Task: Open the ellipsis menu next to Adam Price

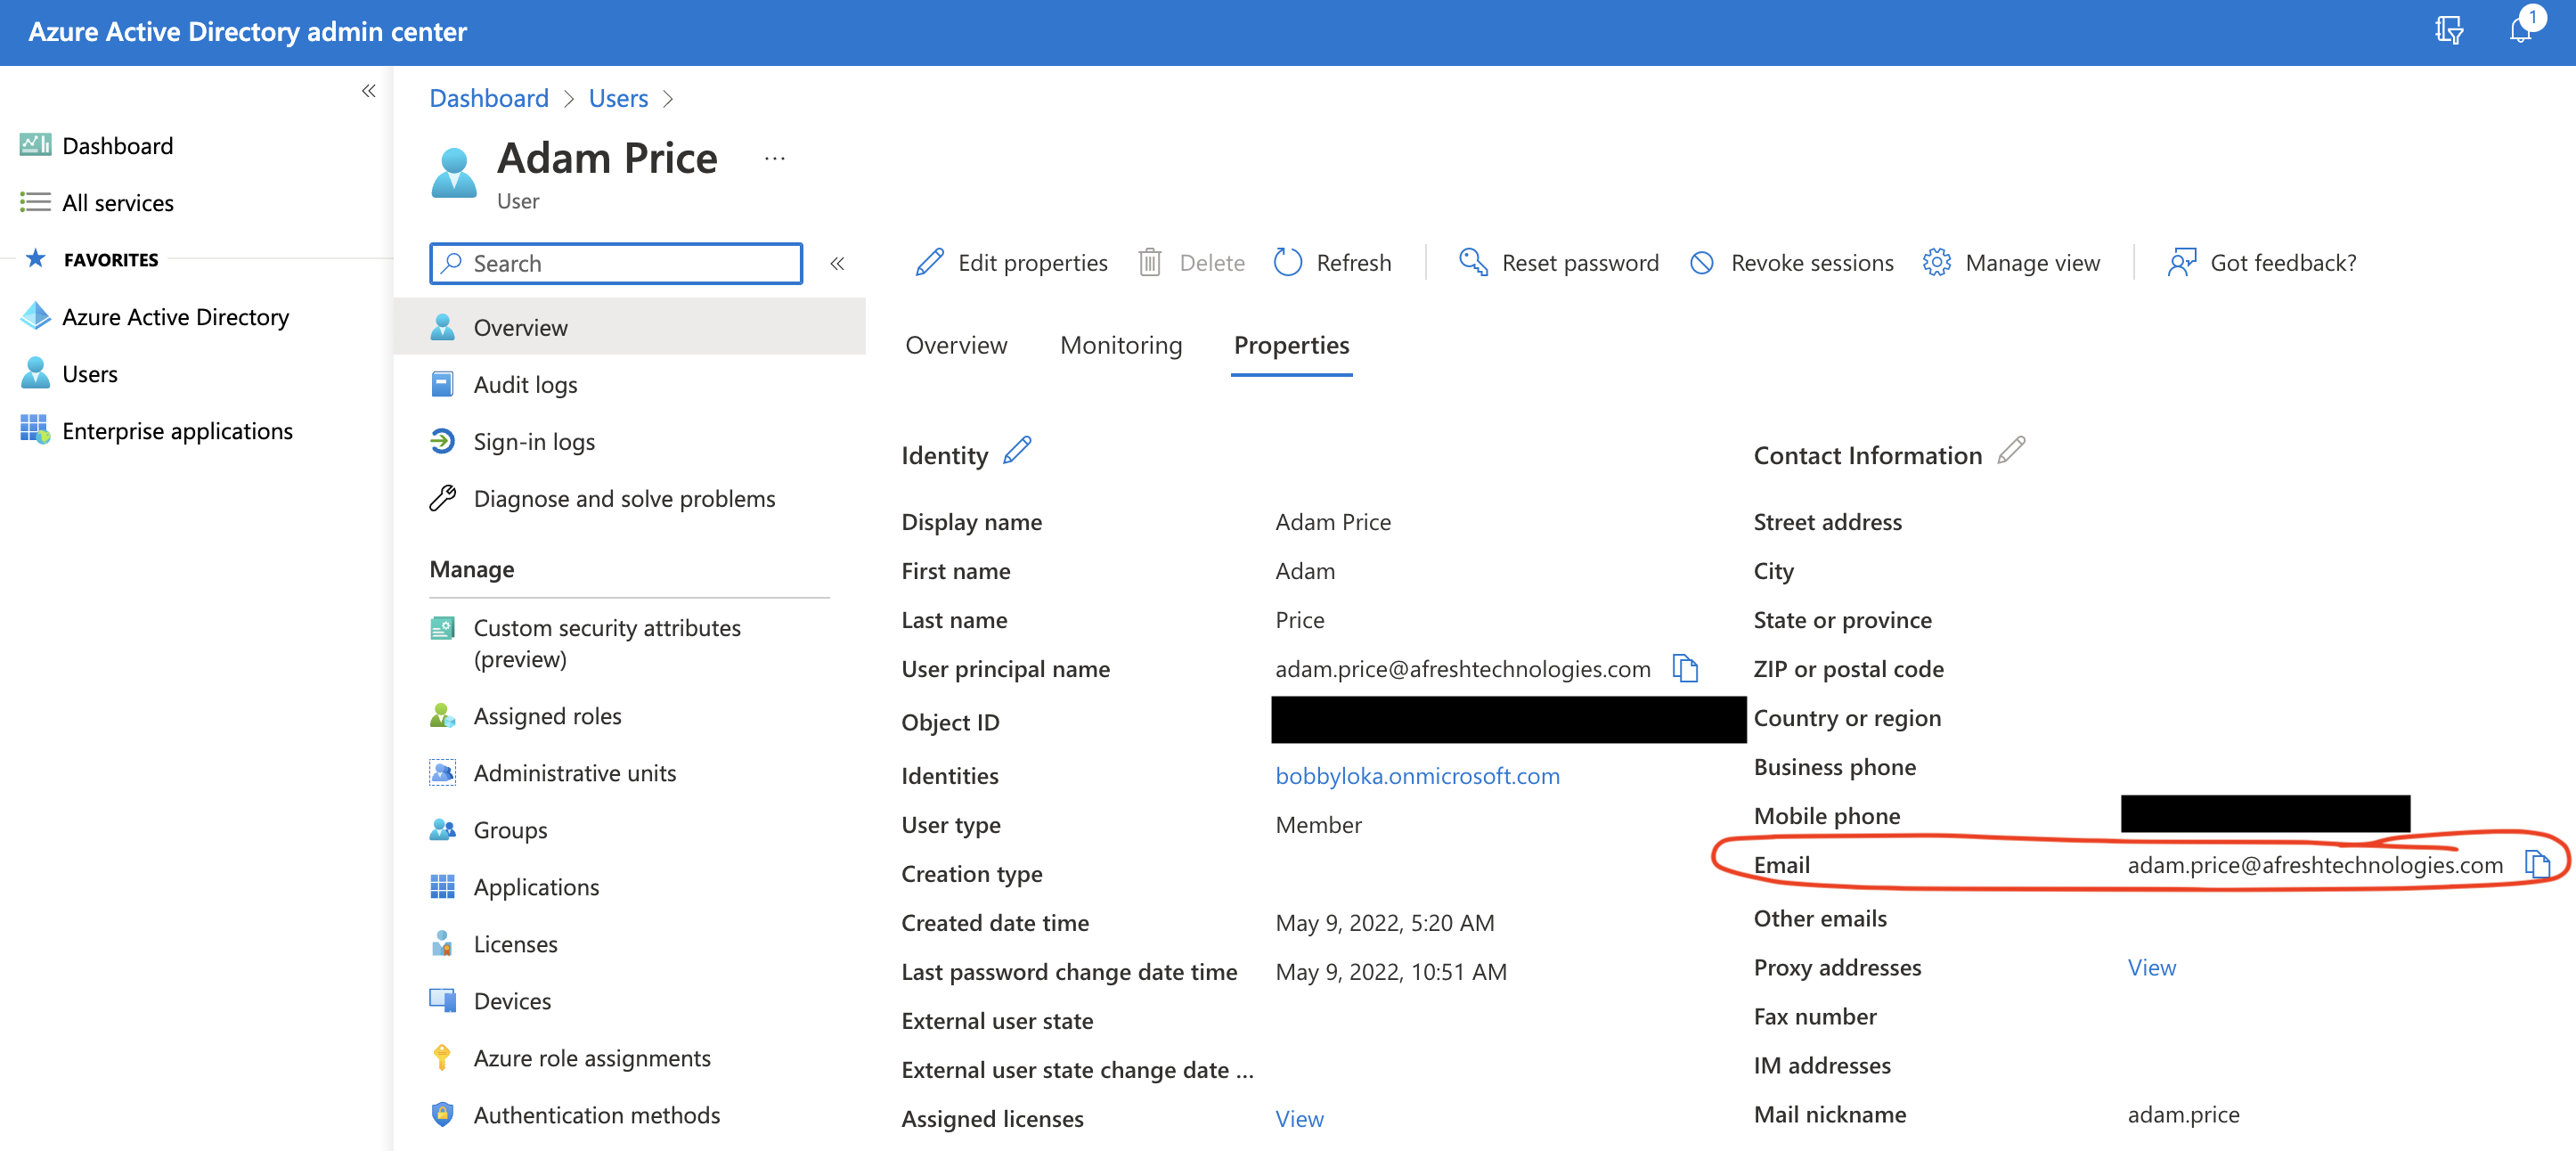Action: 775,157
